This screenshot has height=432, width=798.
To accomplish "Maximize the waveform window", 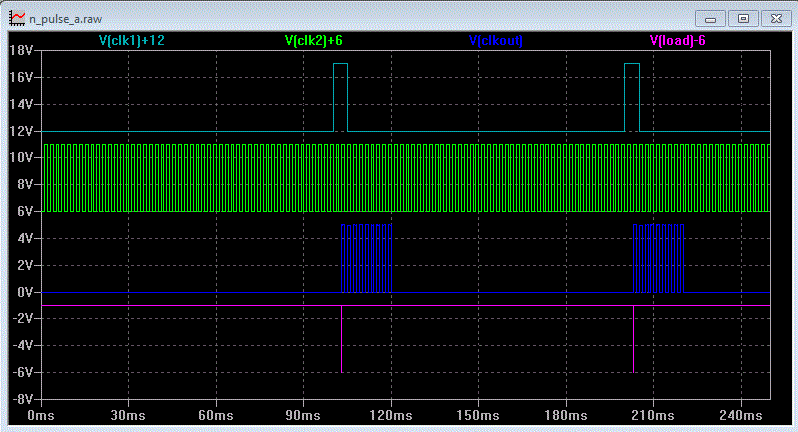I will point(743,19).
